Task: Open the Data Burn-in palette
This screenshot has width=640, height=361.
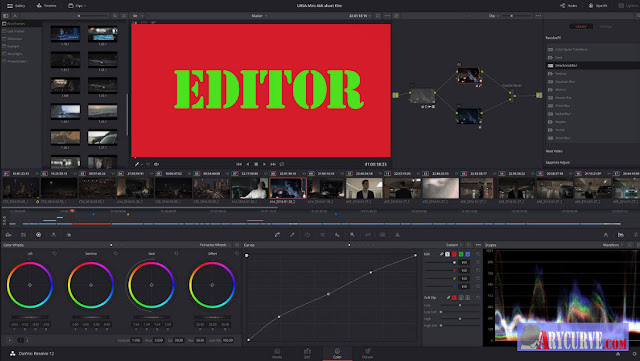Action: click(398, 235)
